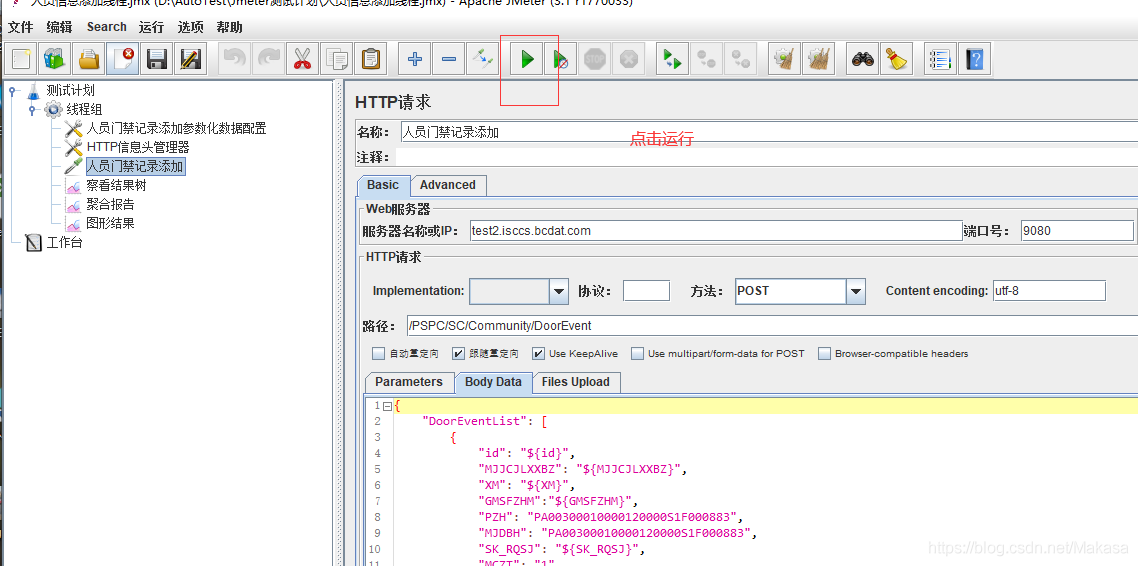Expand all nodes with plus icon
Screen dimensions: 1138x566
pyautogui.click(x=415, y=59)
